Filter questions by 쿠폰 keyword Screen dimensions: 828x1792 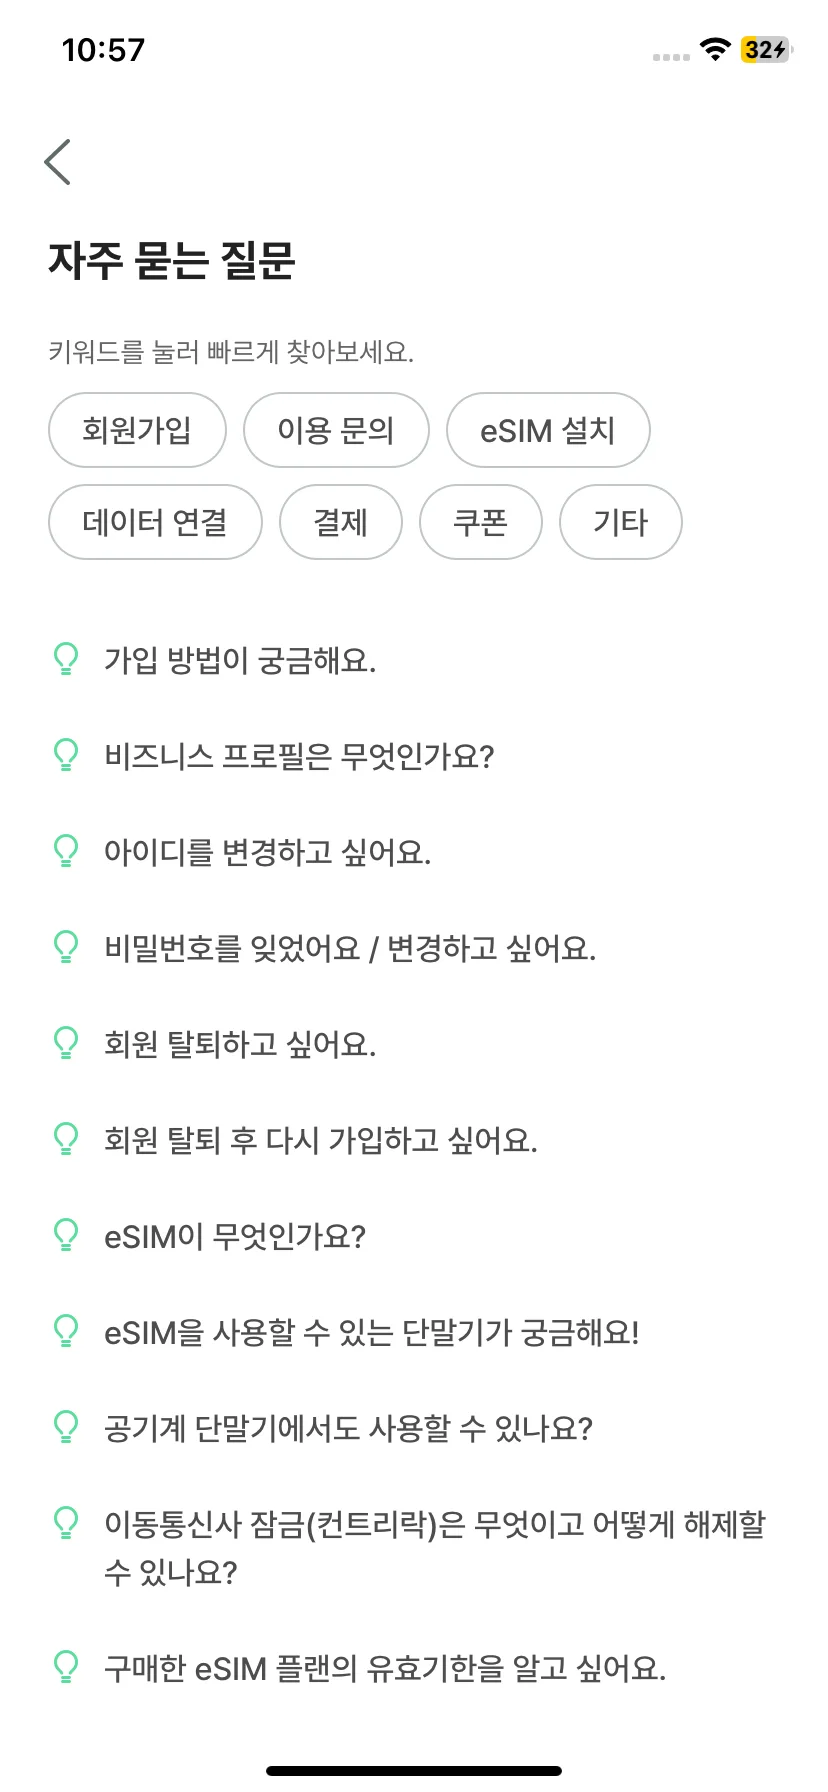point(481,522)
